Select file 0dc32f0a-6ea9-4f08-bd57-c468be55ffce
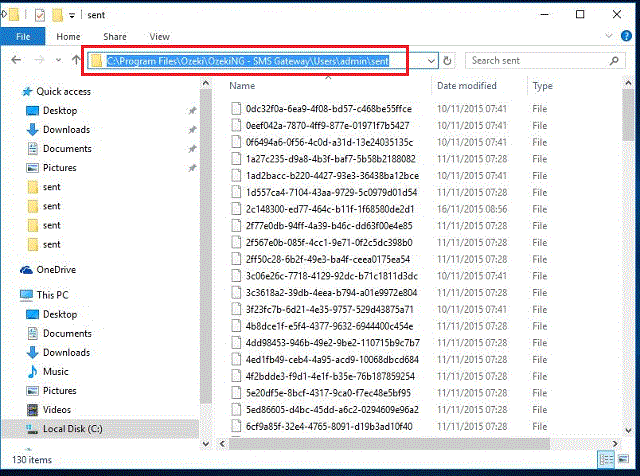The image size is (640, 476). click(x=329, y=109)
